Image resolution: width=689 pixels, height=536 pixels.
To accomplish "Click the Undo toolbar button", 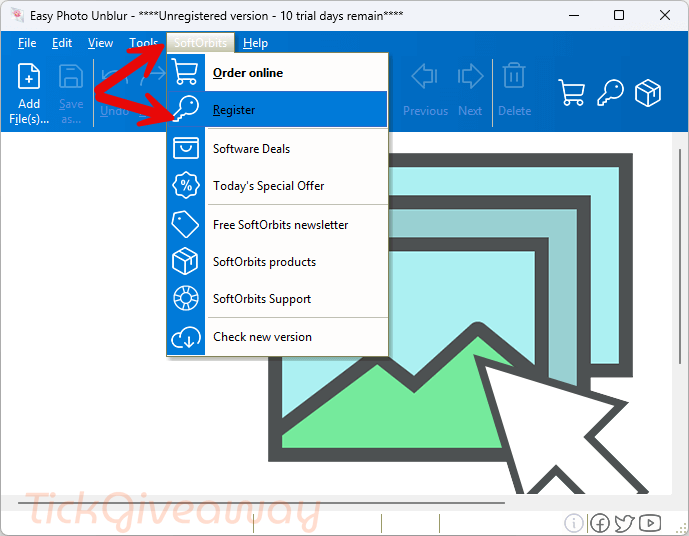I will click(x=114, y=93).
